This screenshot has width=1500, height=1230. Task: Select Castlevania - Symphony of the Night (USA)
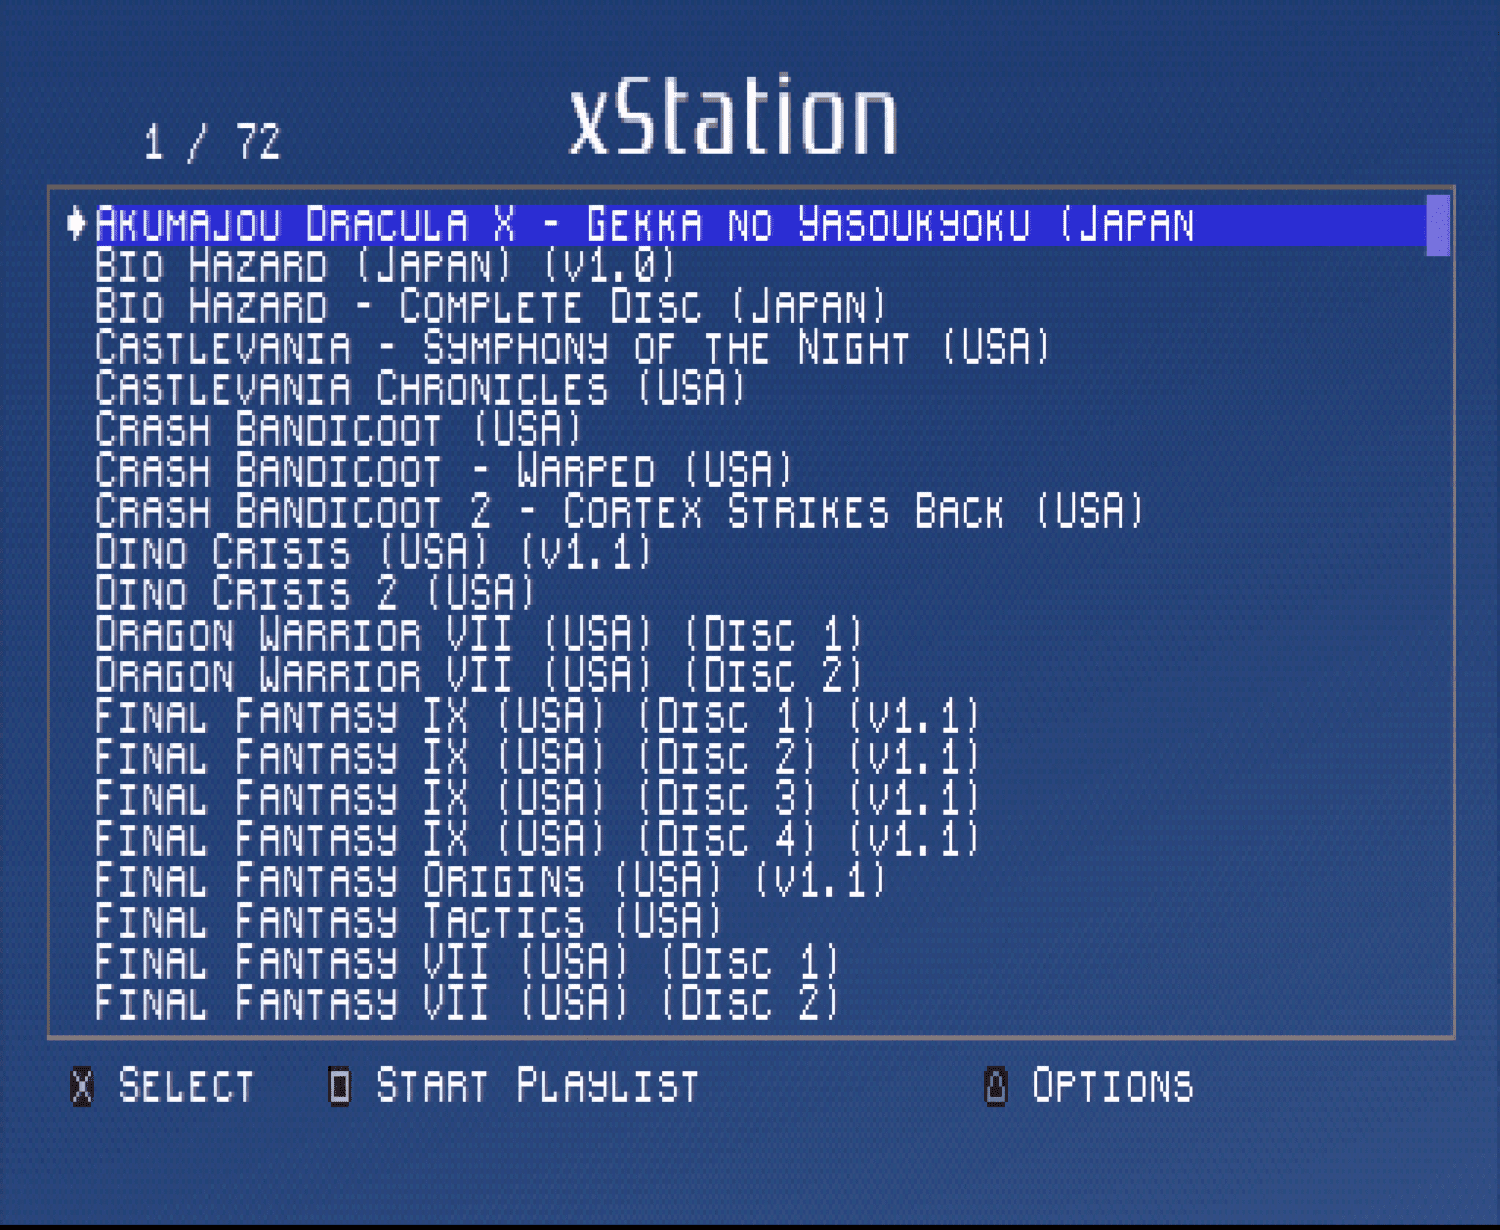coord(570,347)
